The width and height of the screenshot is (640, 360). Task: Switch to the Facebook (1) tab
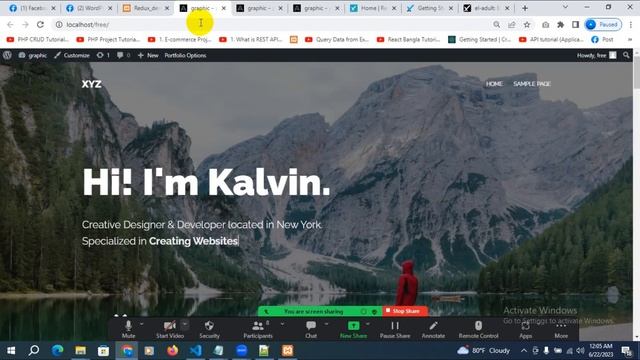pos(33,8)
